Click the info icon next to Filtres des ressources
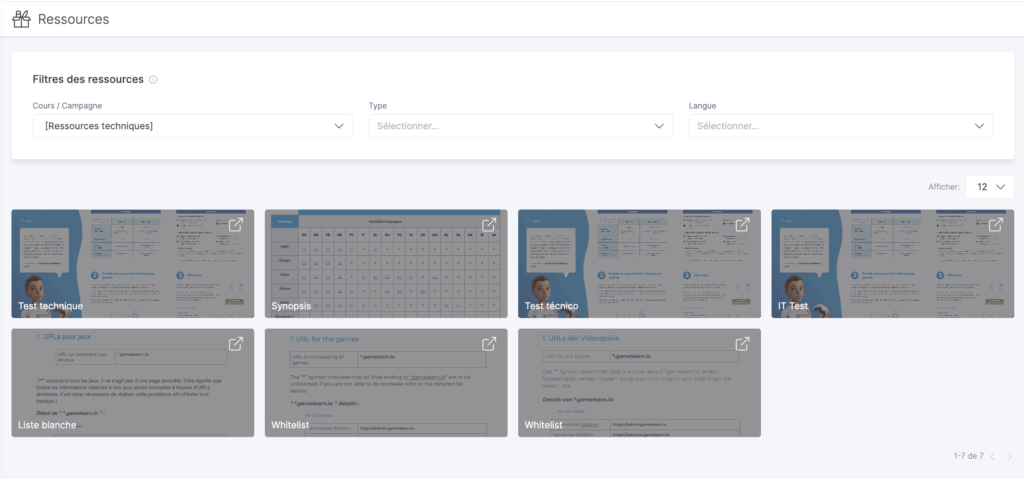The image size is (1024, 479). point(153,79)
